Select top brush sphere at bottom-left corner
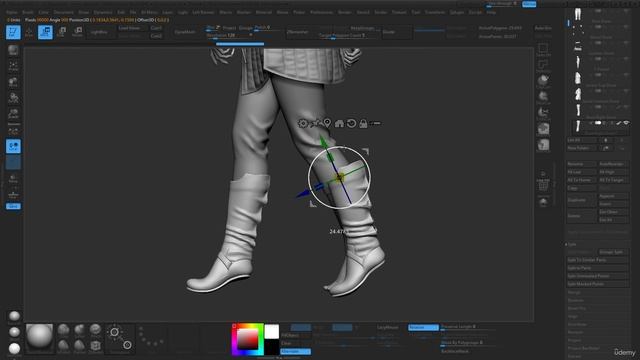The height and width of the screenshot is (360, 640). [14, 316]
